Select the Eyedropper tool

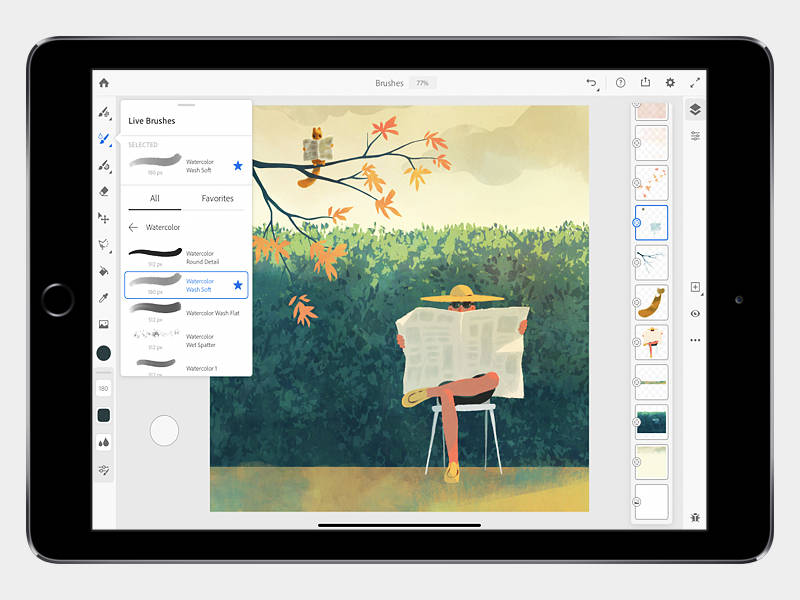click(103, 298)
